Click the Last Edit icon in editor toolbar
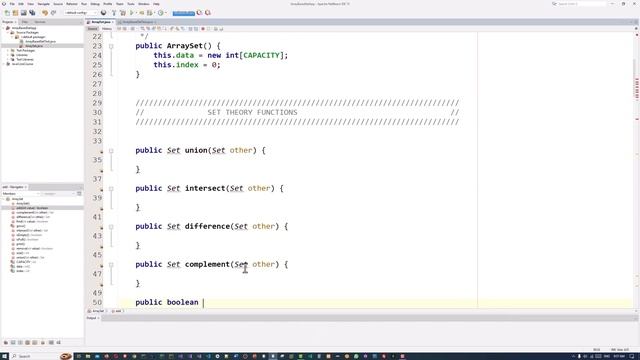Image resolution: width=640 pixels, height=360 pixels. 119,29
